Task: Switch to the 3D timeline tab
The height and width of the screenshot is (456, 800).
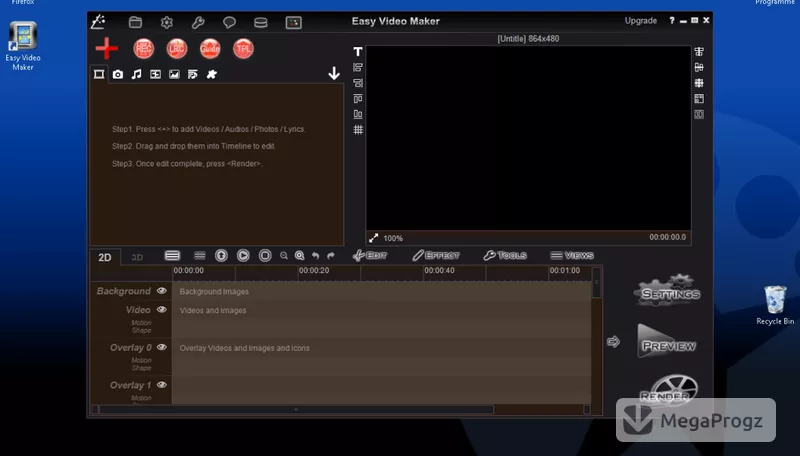Action: point(137,257)
